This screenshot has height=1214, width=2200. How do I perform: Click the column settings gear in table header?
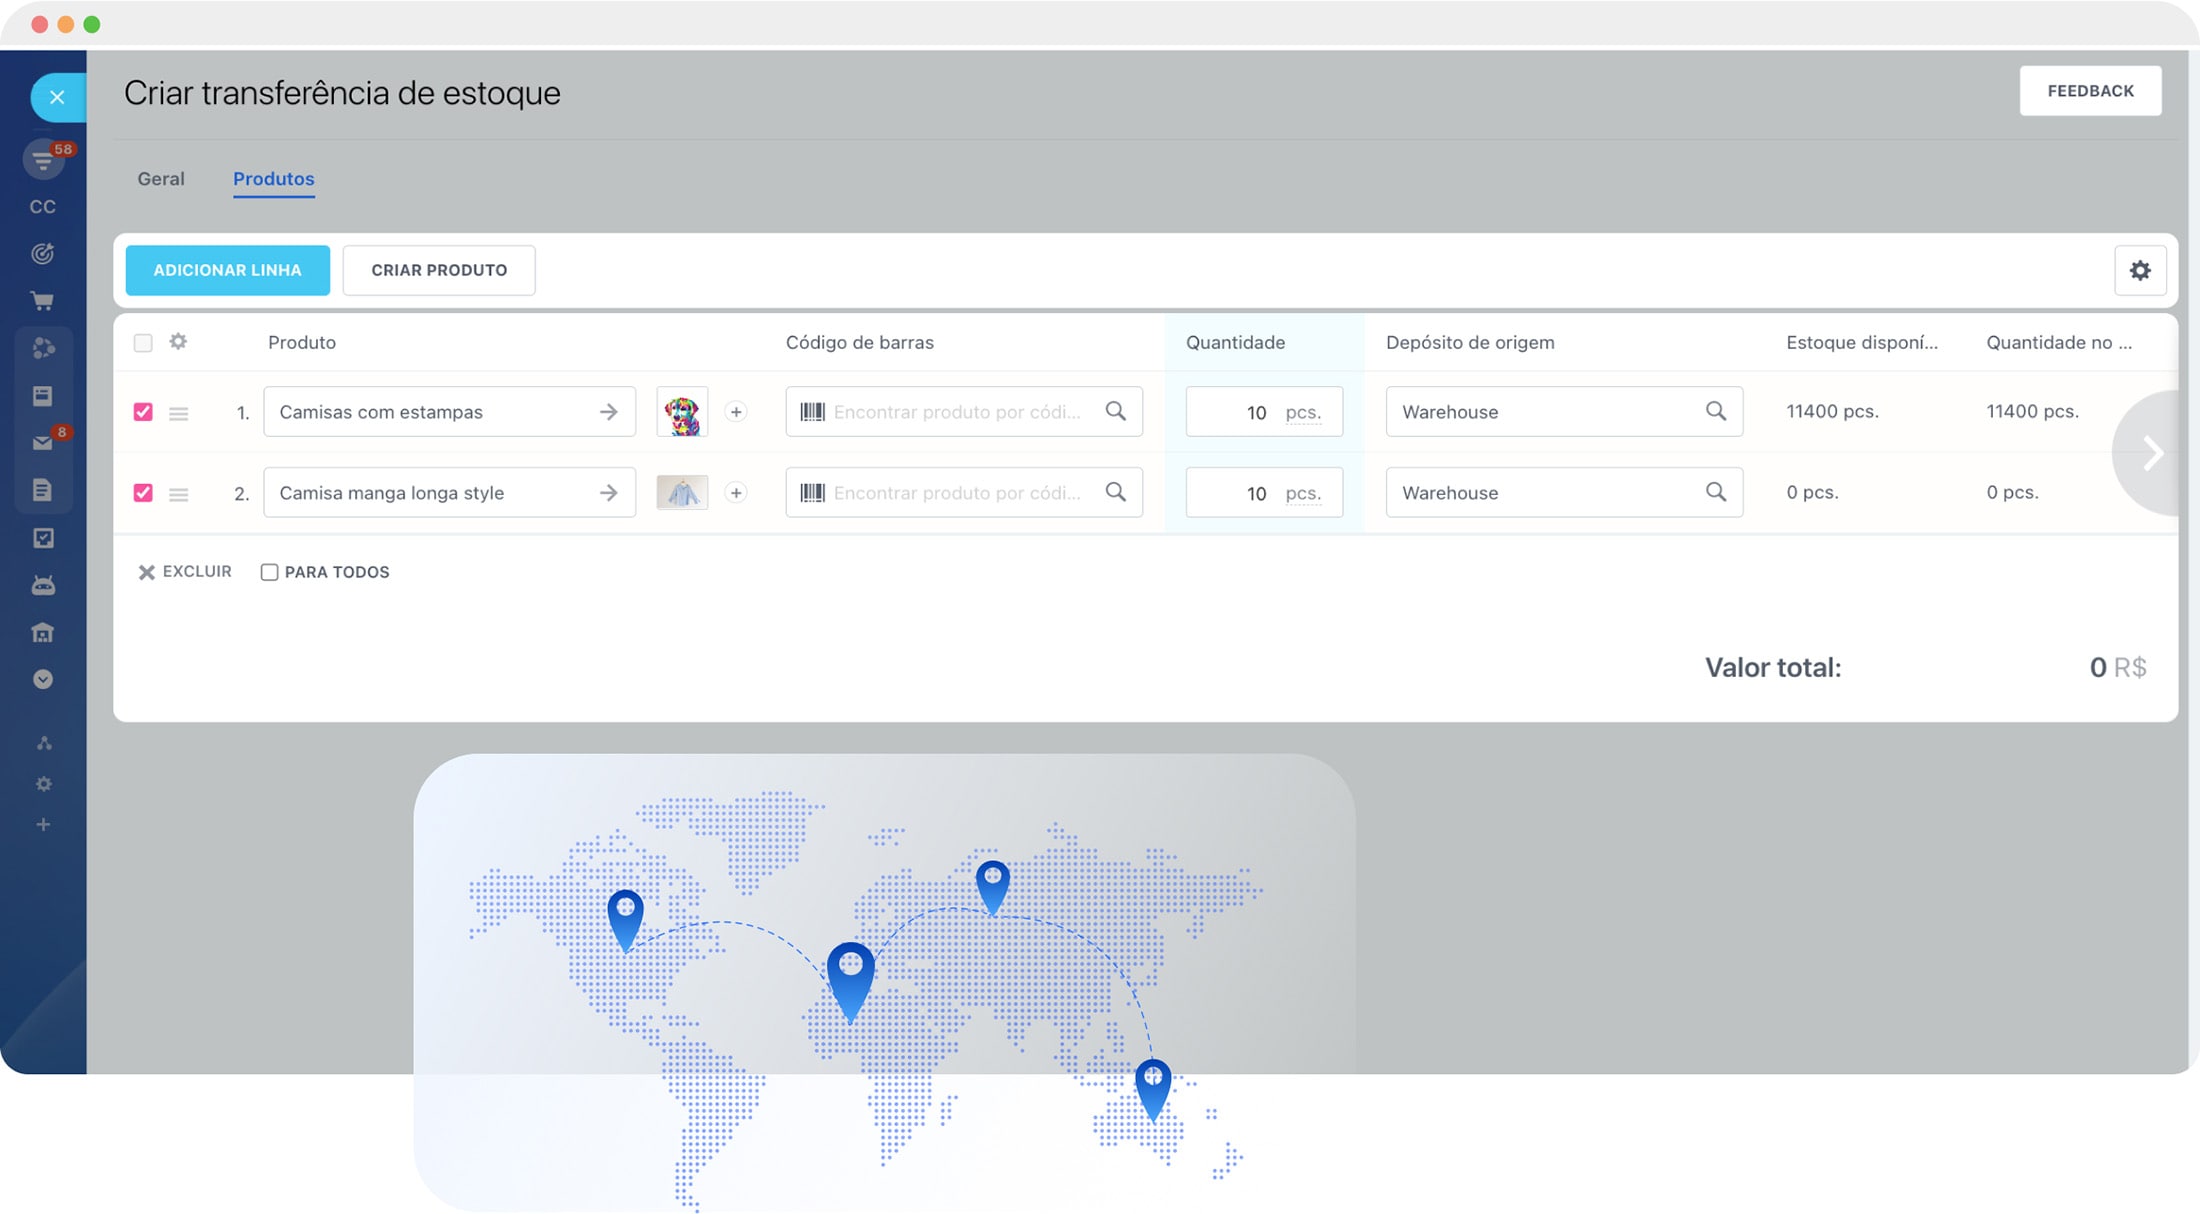(178, 342)
